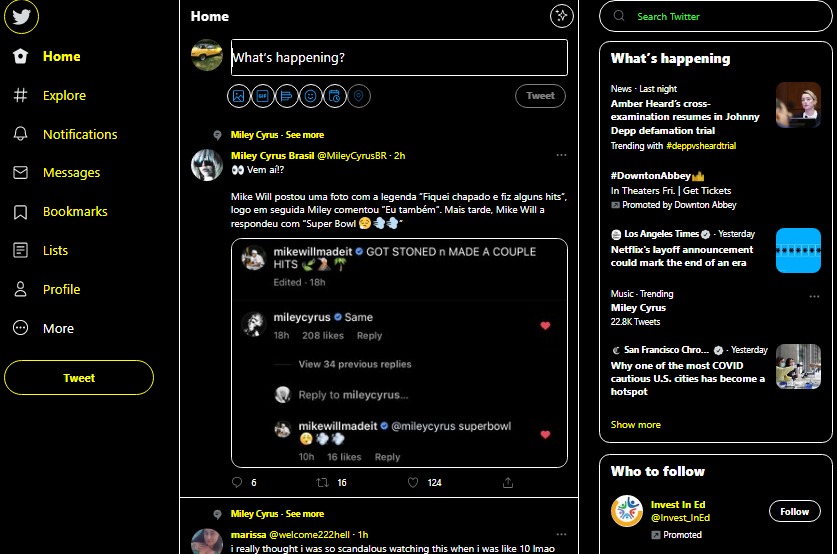Follow the Invest In Ed account

coord(794,511)
